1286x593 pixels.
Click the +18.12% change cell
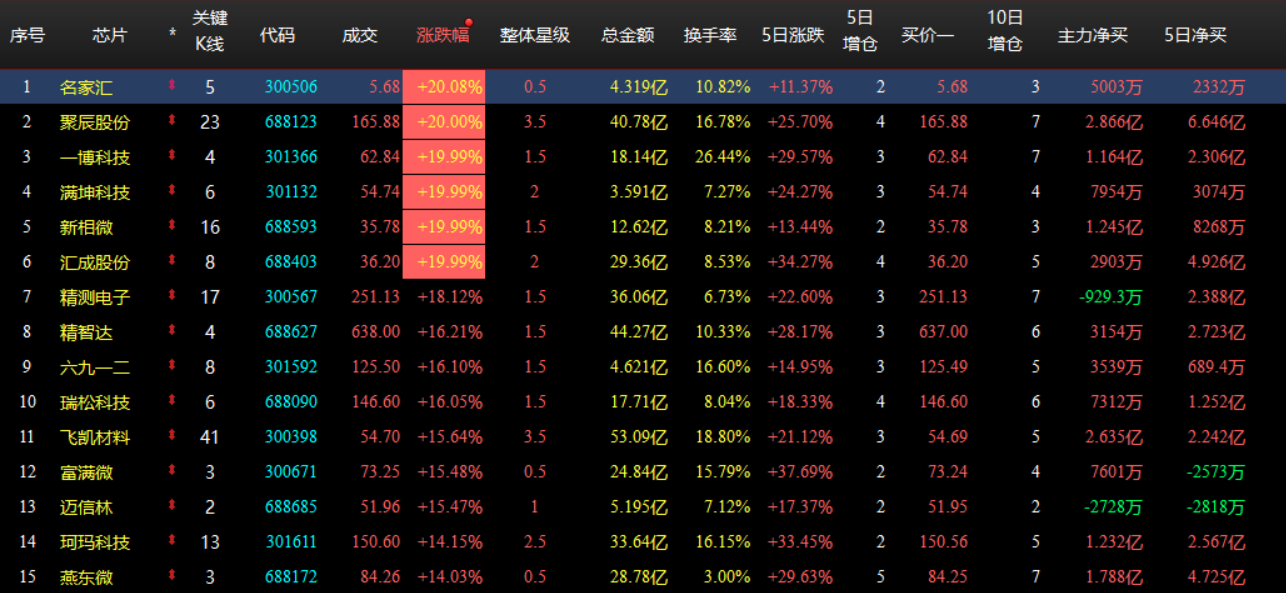click(x=450, y=297)
